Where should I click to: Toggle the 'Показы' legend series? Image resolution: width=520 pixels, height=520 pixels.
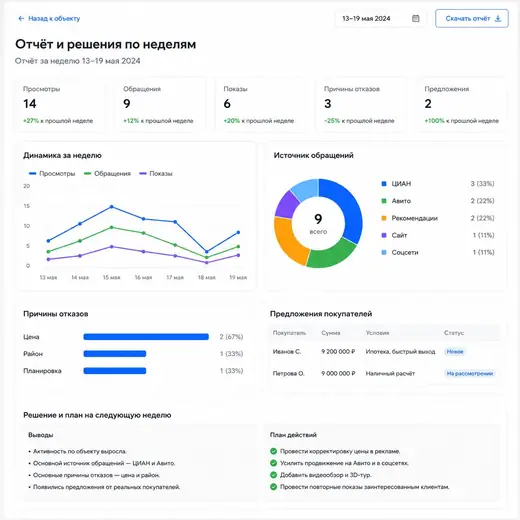click(x=156, y=174)
